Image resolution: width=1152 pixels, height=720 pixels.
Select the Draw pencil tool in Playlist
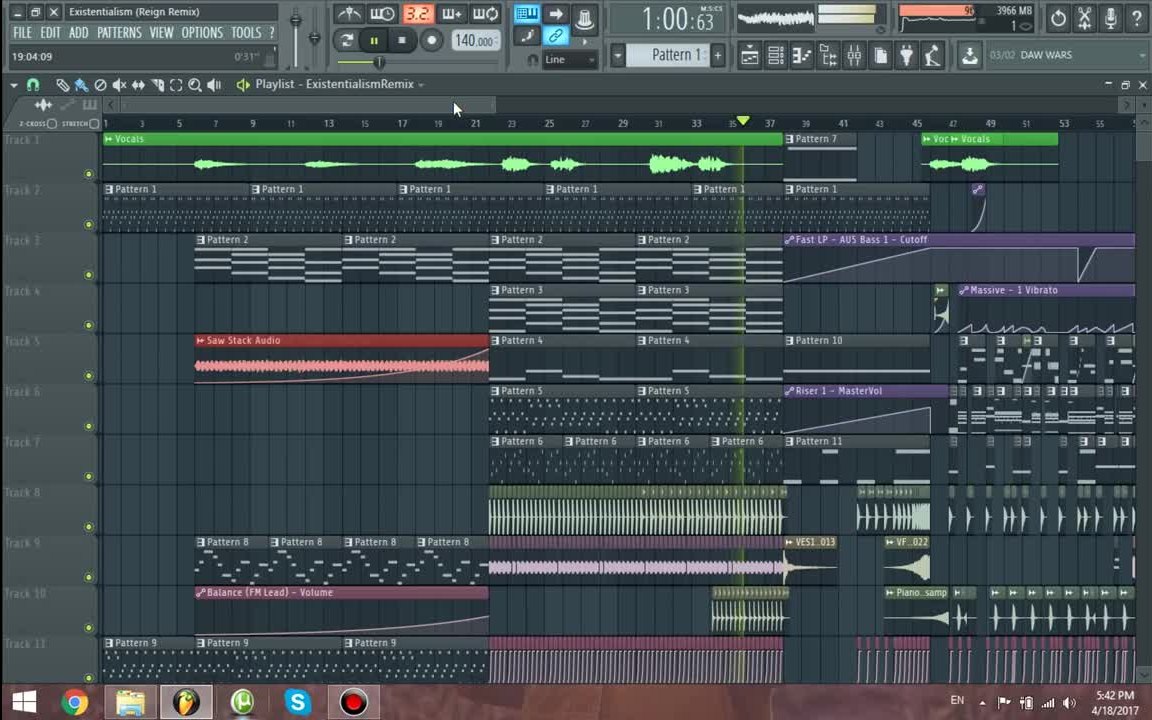pyautogui.click(x=62, y=85)
